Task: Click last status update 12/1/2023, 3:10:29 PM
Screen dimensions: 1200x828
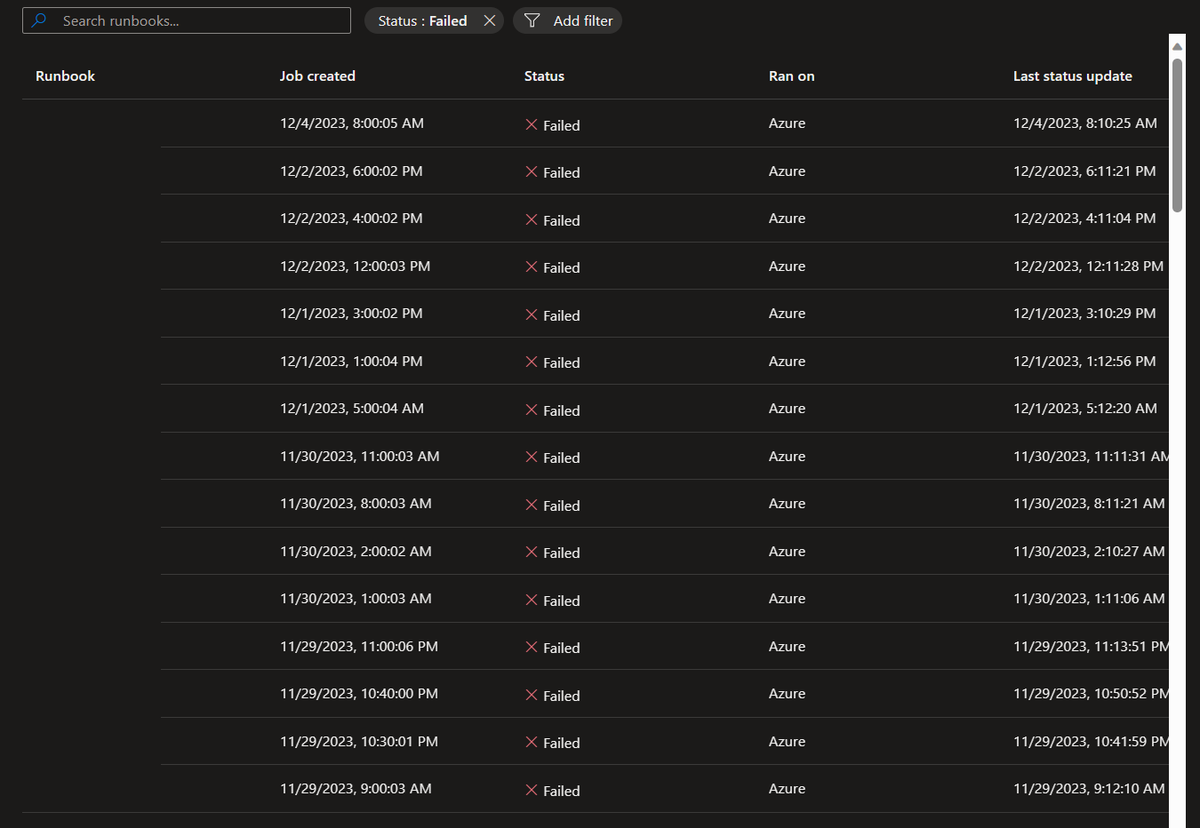Action: (x=1084, y=313)
